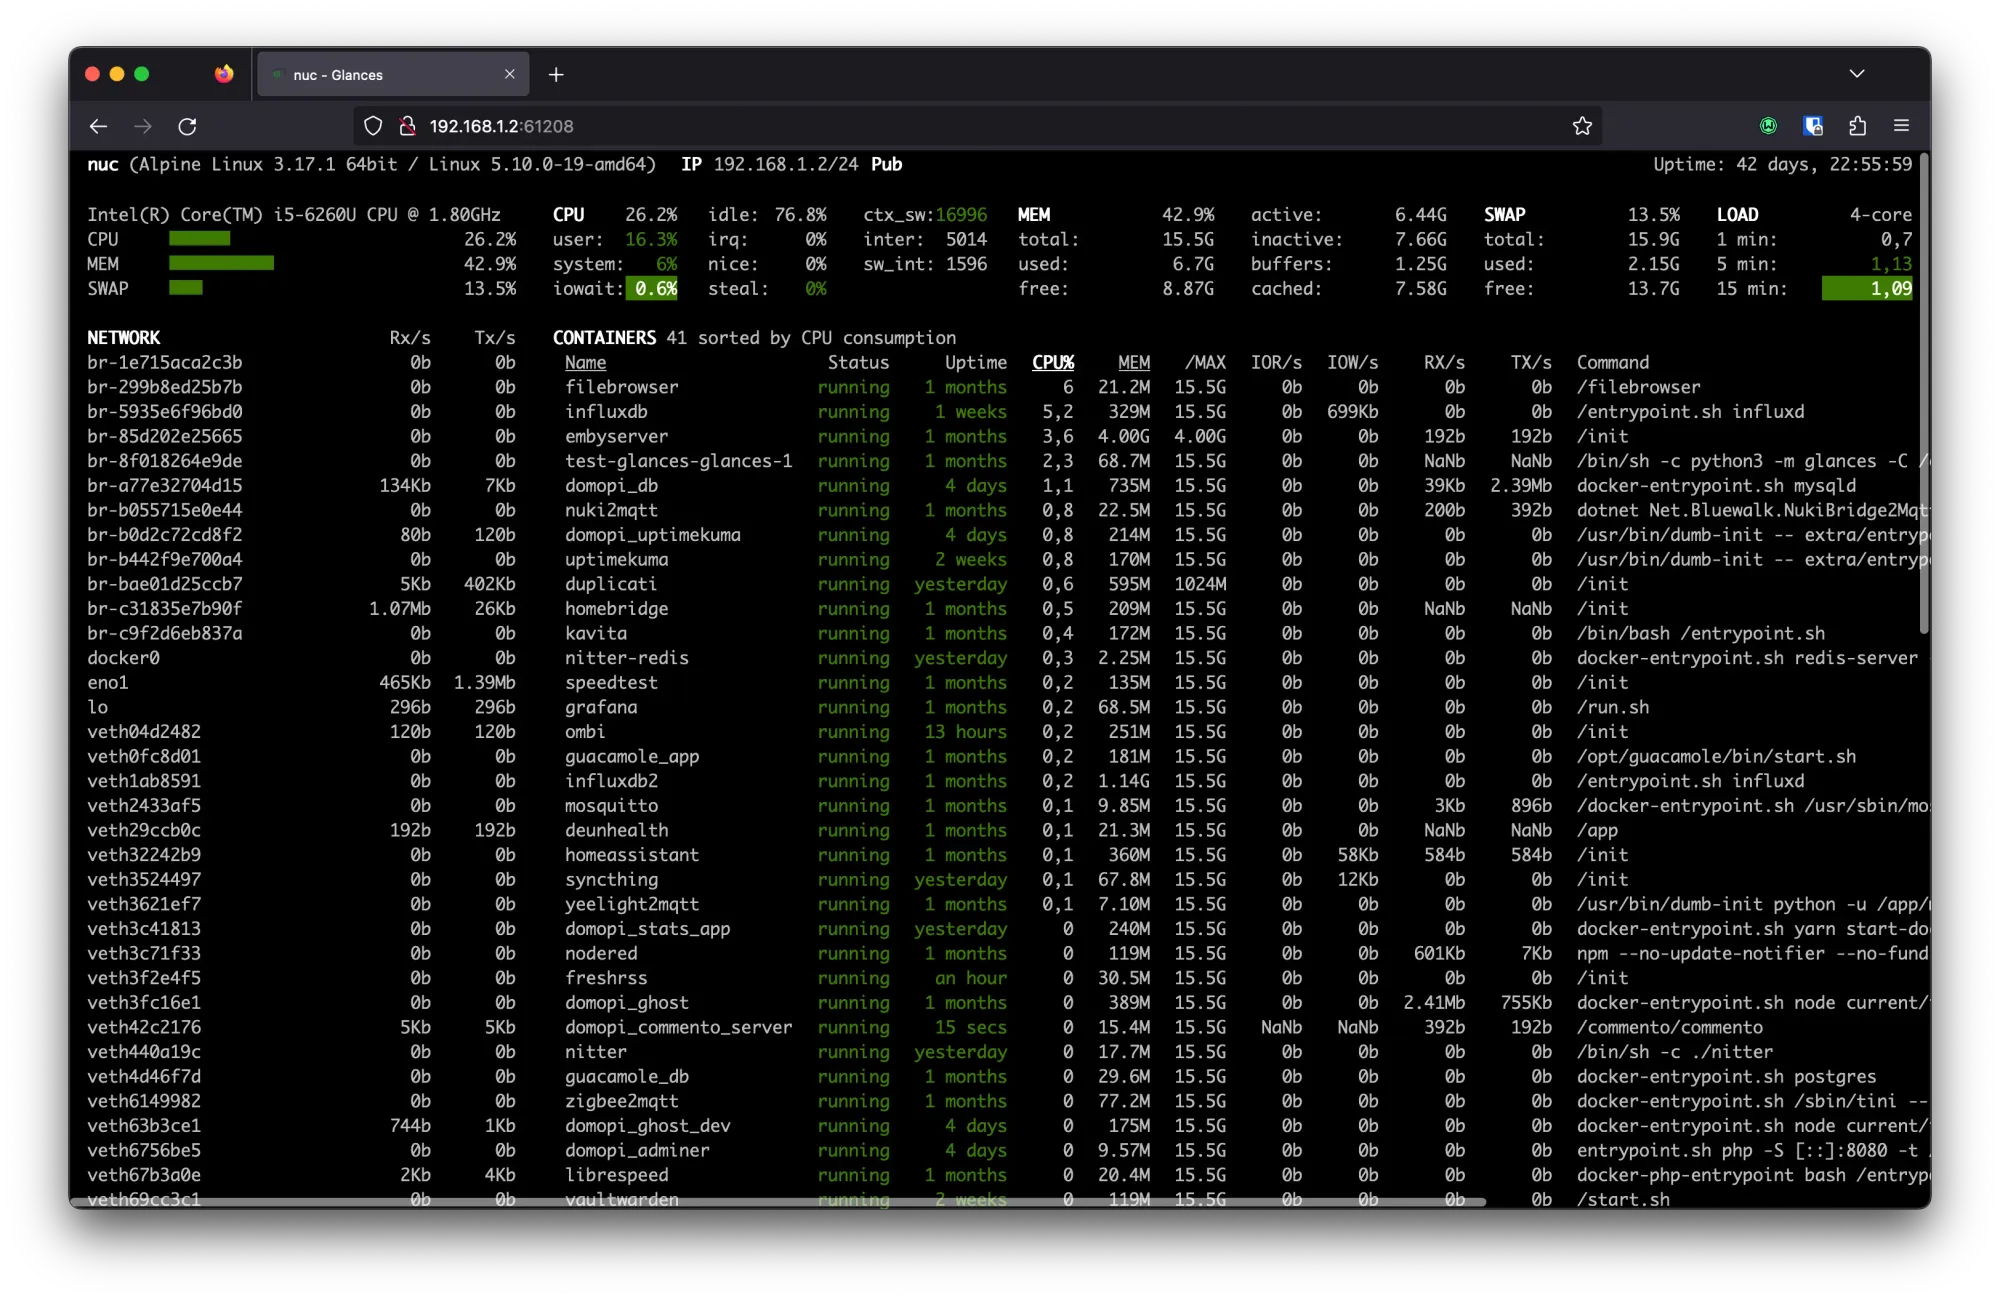This screenshot has width=2000, height=1300.
Task: Click the librespeed container name
Action: (616, 1175)
